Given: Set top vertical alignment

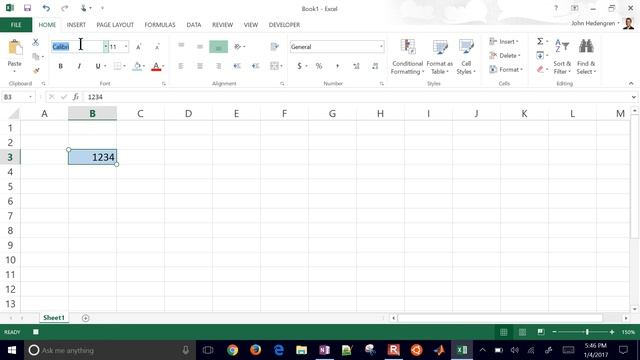Looking at the screenshot, I should coord(181,46).
